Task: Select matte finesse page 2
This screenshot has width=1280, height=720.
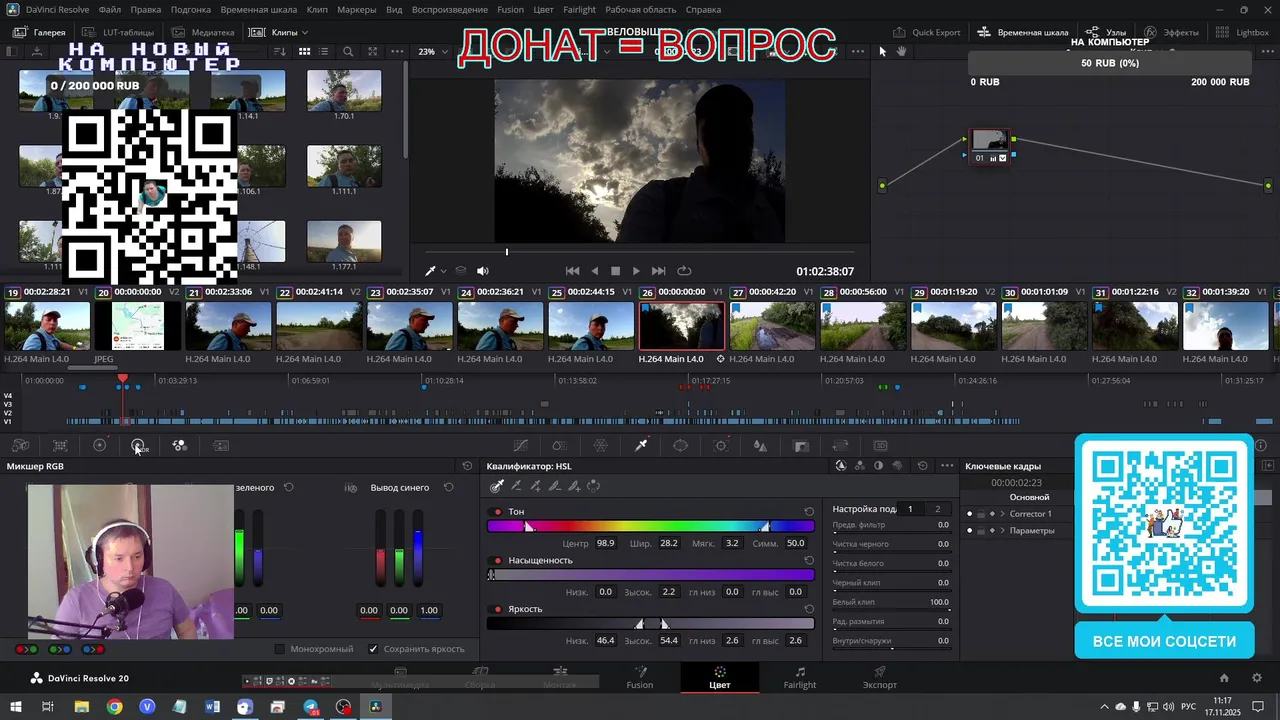Action: [x=937, y=509]
